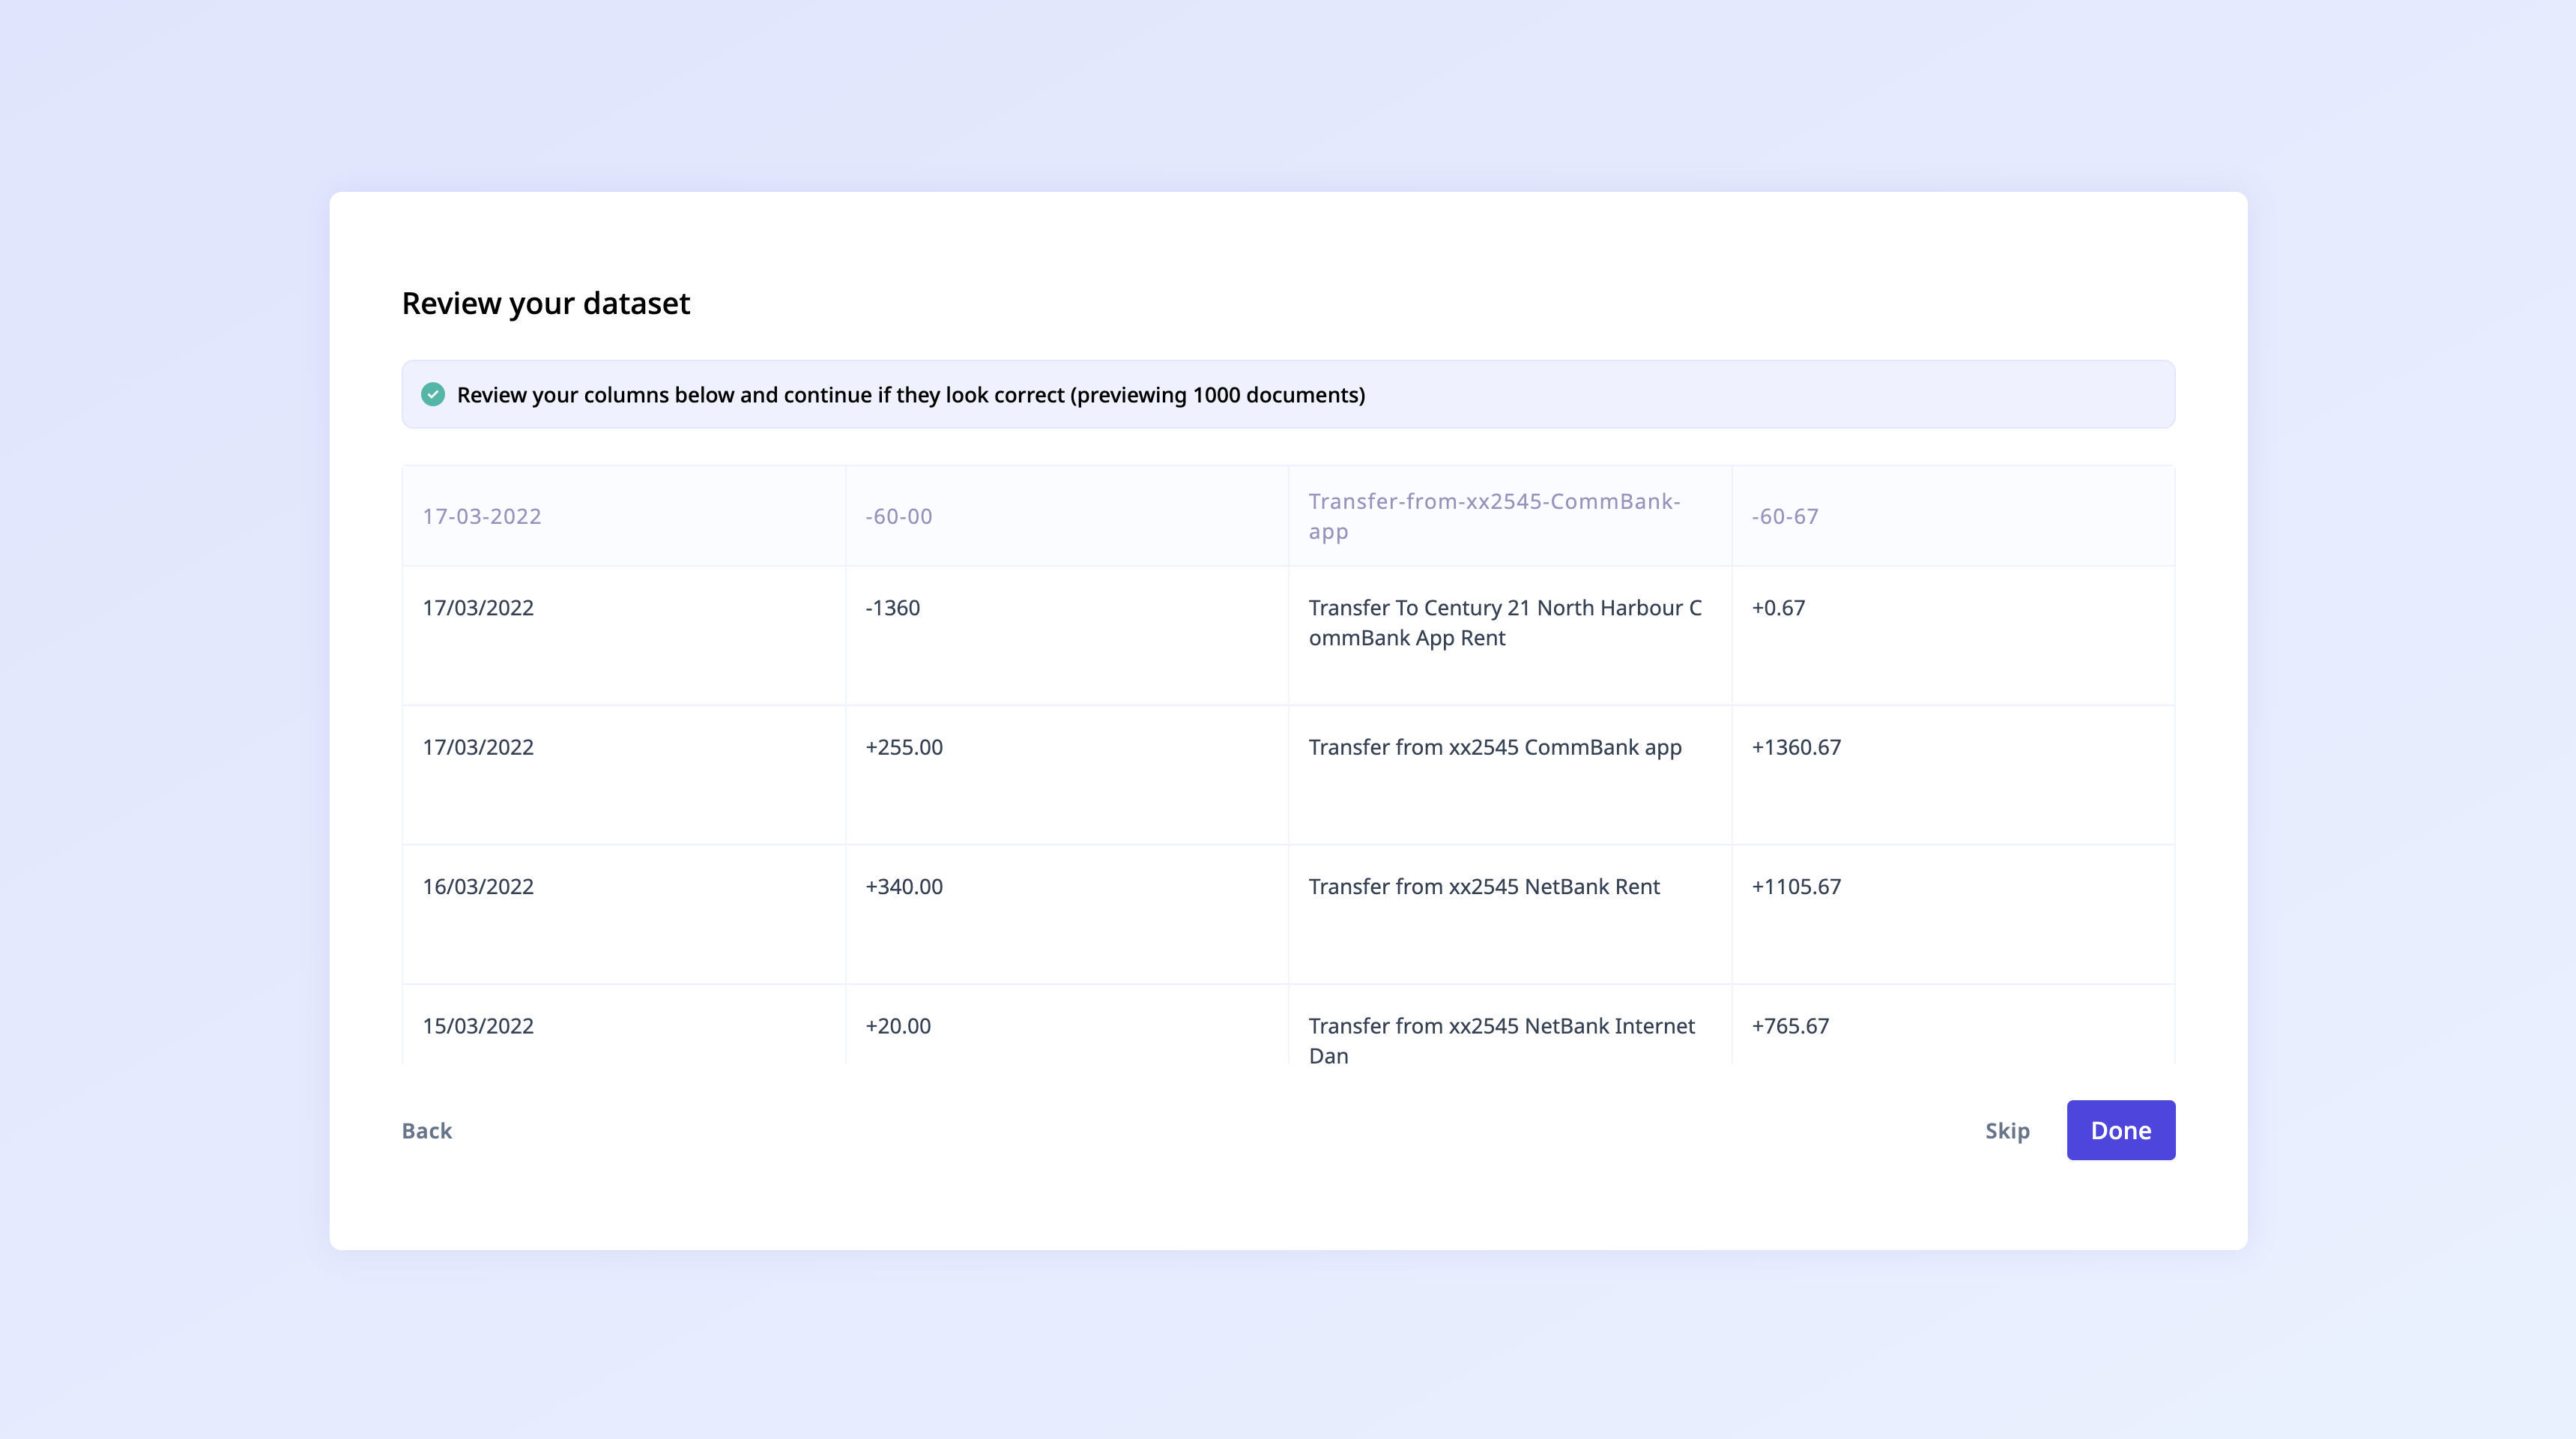The height and width of the screenshot is (1439, 2576).
Task: Click the Skip link
Action: pos(2006,1130)
